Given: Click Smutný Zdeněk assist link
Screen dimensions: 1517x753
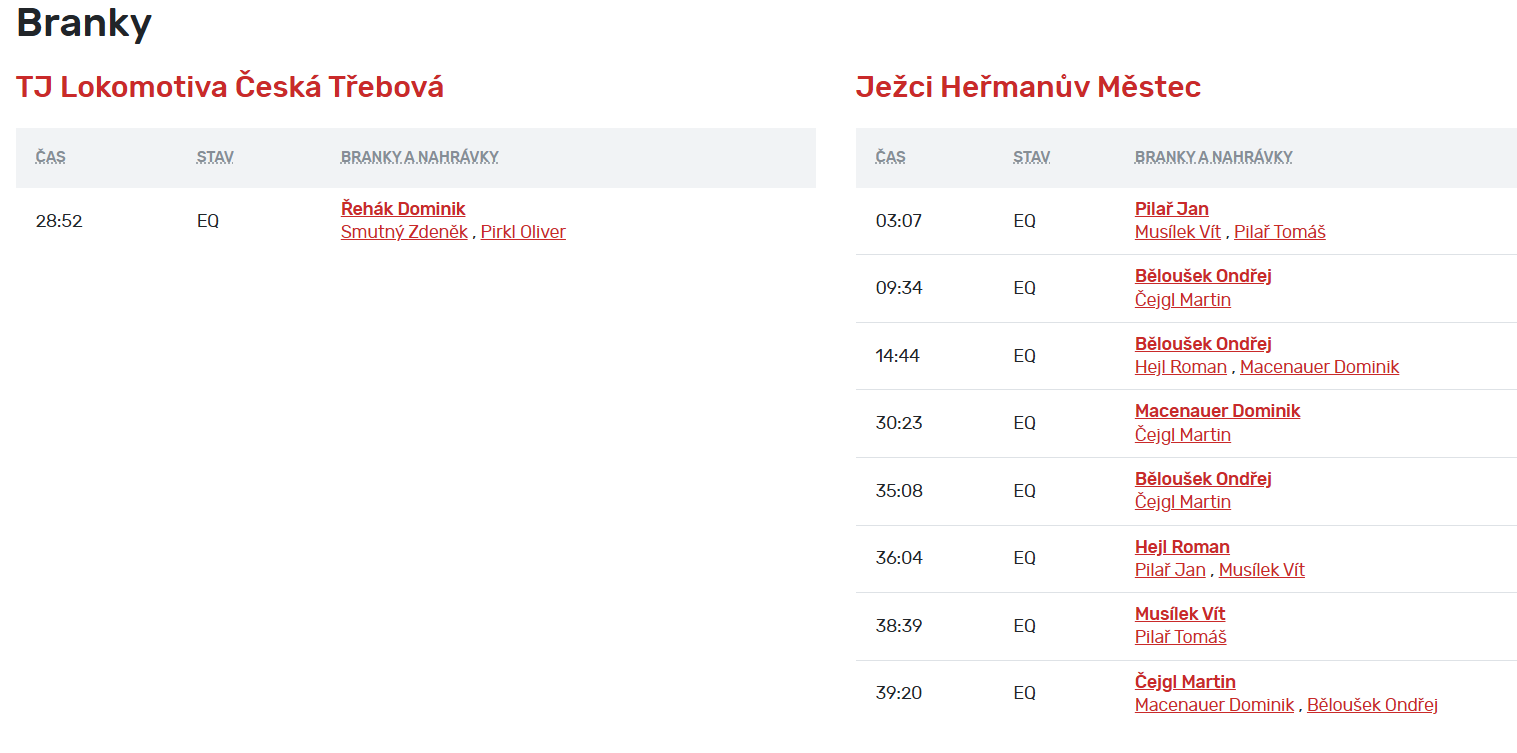Looking at the screenshot, I should [404, 232].
